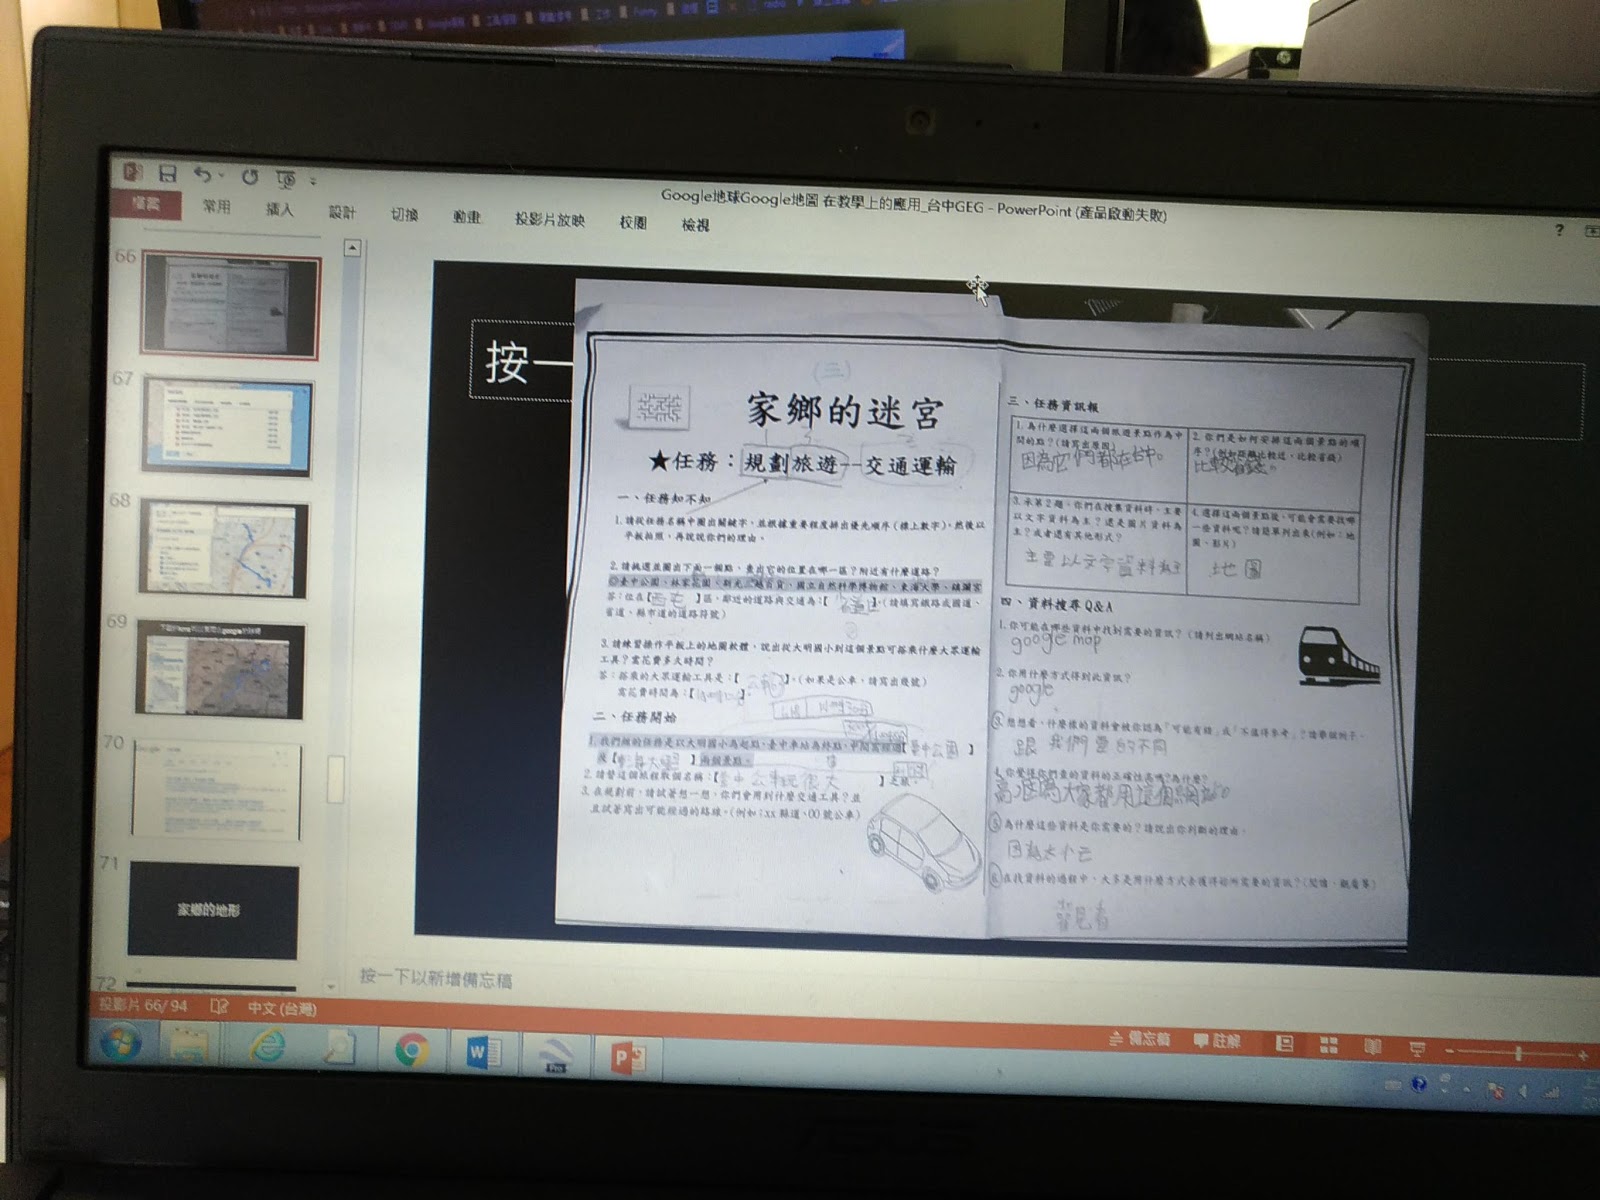Switch to the 切換 (Transitions) ribbon tab
Viewport: 1600px width, 1200px height.
pyautogui.click(x=404, y=215)
